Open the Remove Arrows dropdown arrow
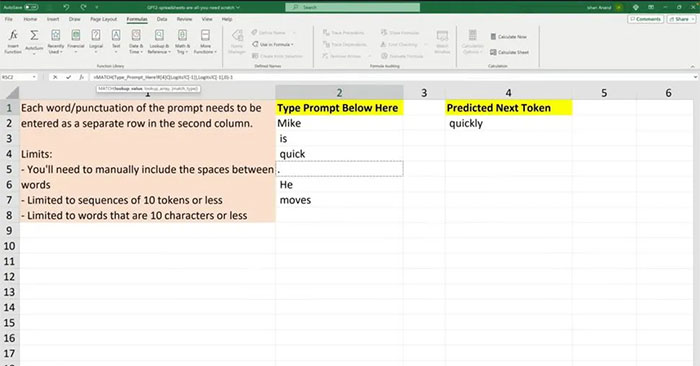The width and height of the screenshot is (700, 366). pyautogui.click(x=369, y=56)
